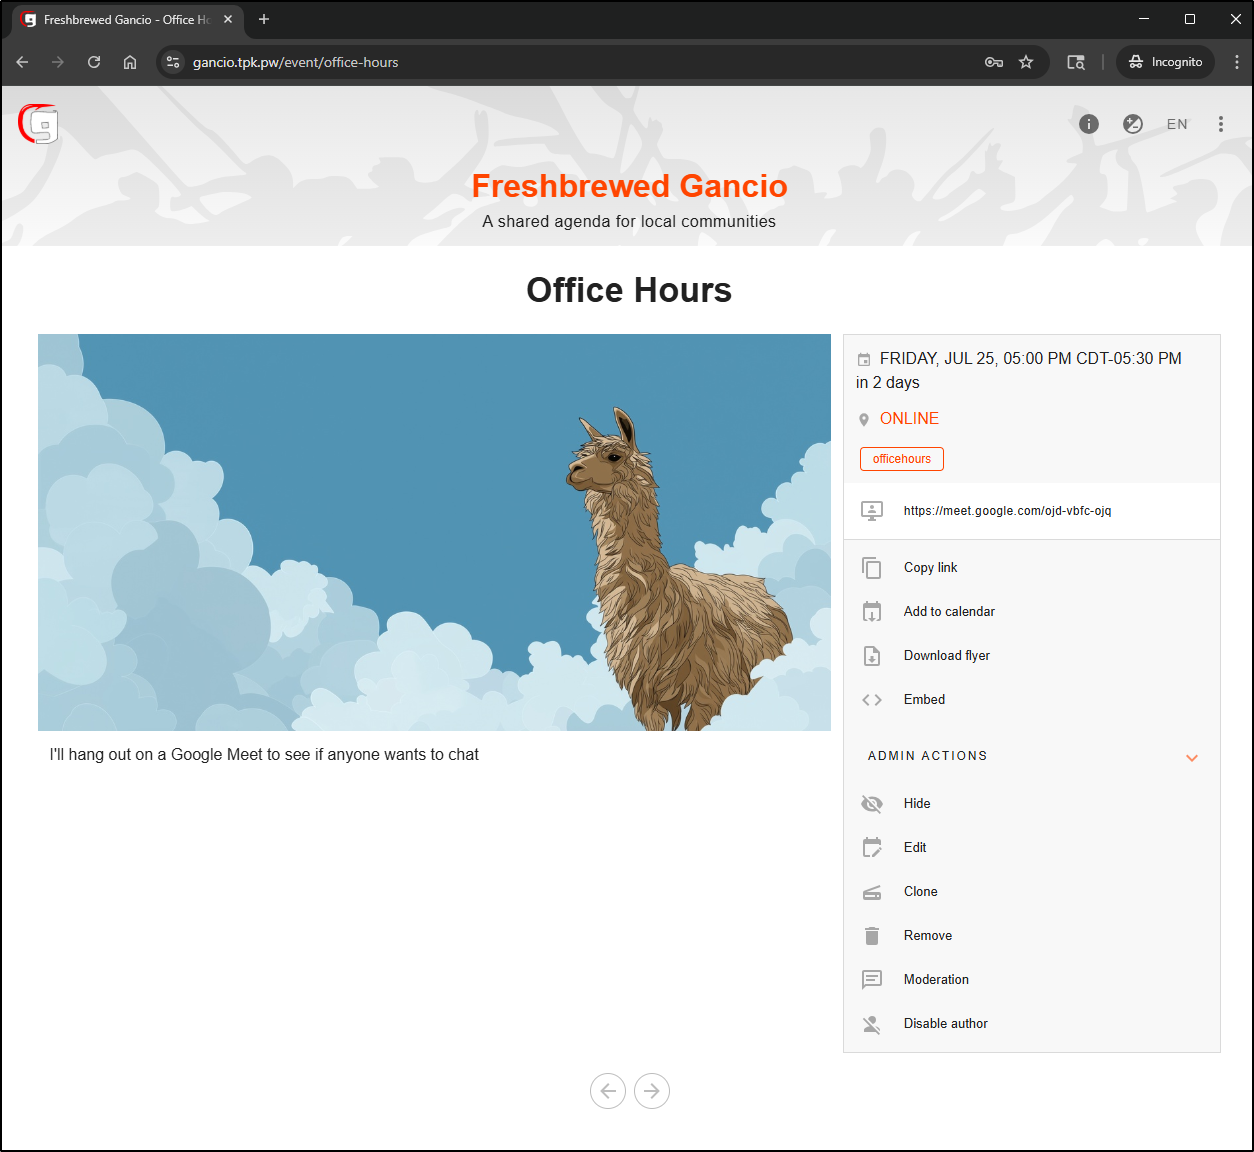Choose Copy link action
This screenshot has width=1254, height=1152.
pyautogui.click(x=930, y=568)
